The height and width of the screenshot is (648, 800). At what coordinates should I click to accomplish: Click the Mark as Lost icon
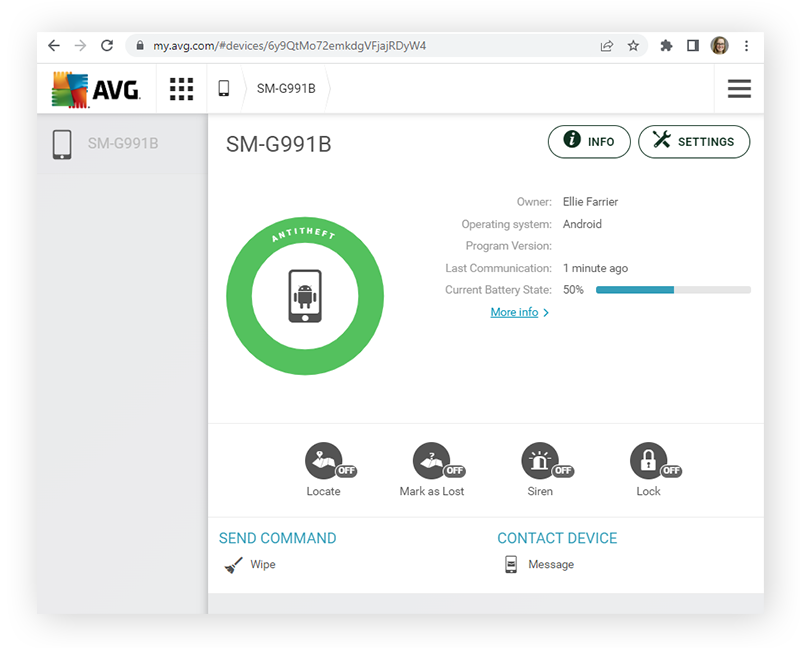point(434,462)
